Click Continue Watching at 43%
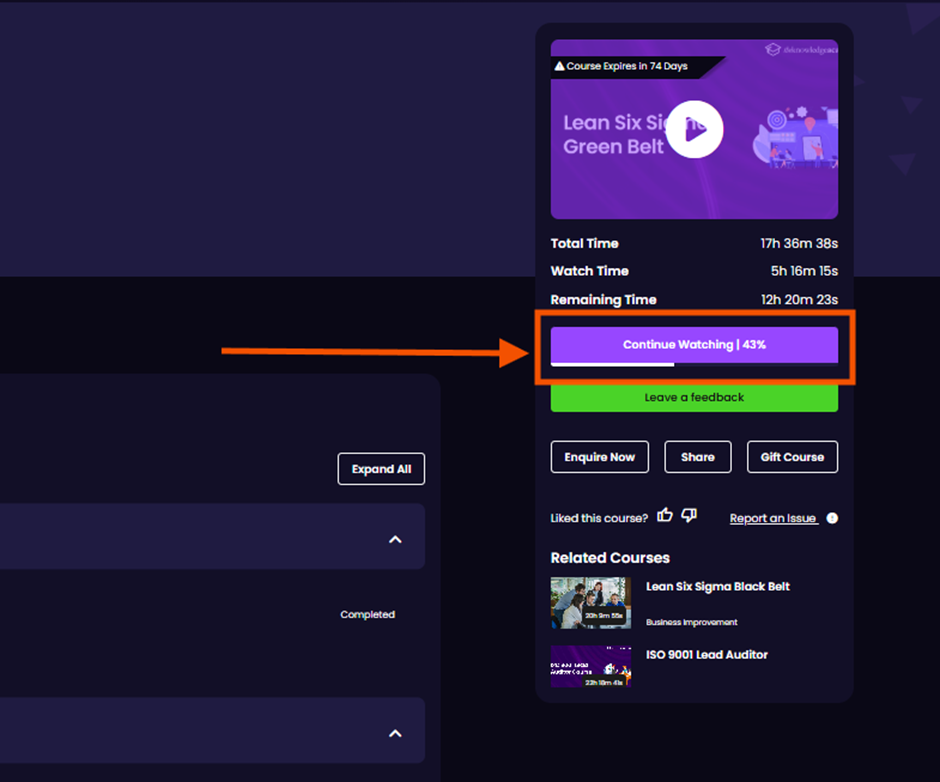 694,344
